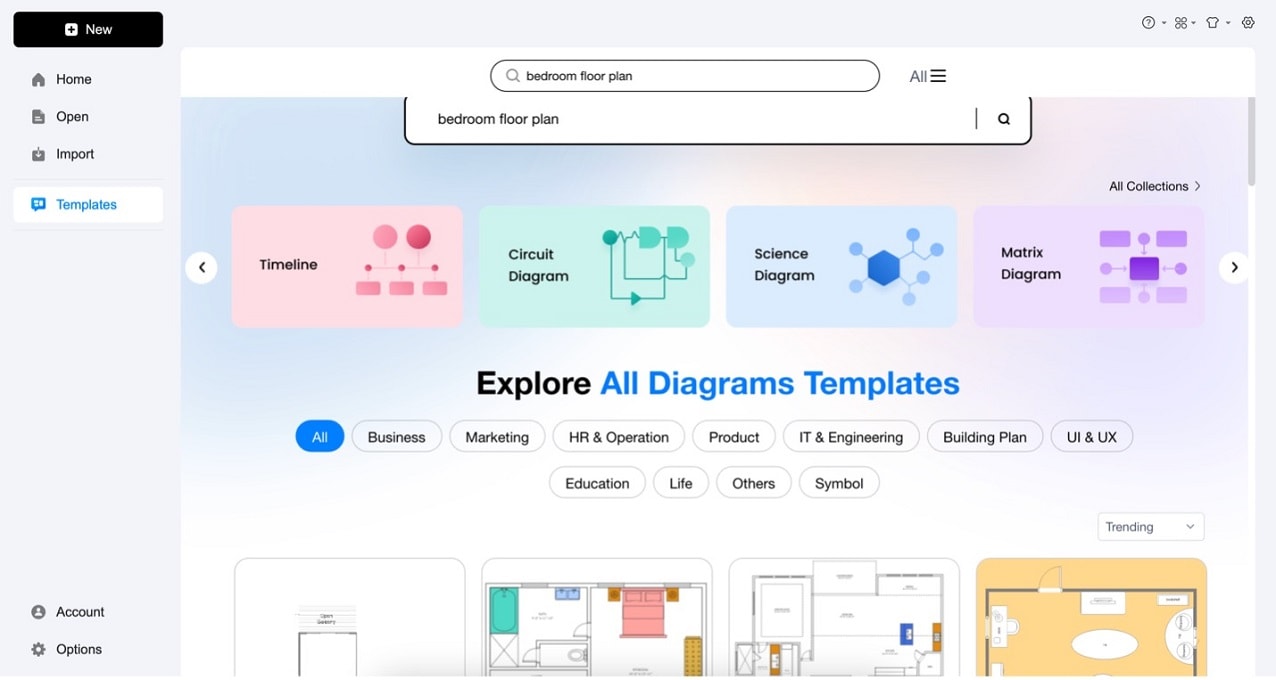
Task: Open the Matrix Diagram collection card
Action: 1088,266
